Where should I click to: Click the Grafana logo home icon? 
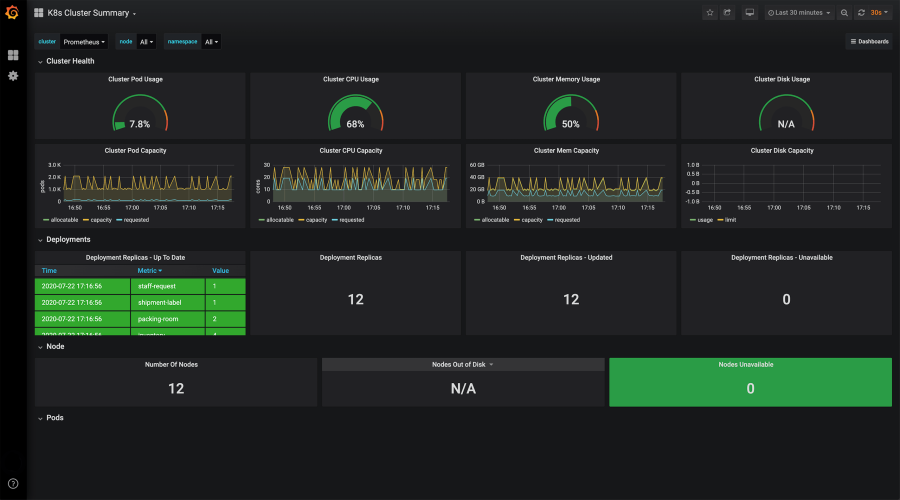click(x=13, y=13)
